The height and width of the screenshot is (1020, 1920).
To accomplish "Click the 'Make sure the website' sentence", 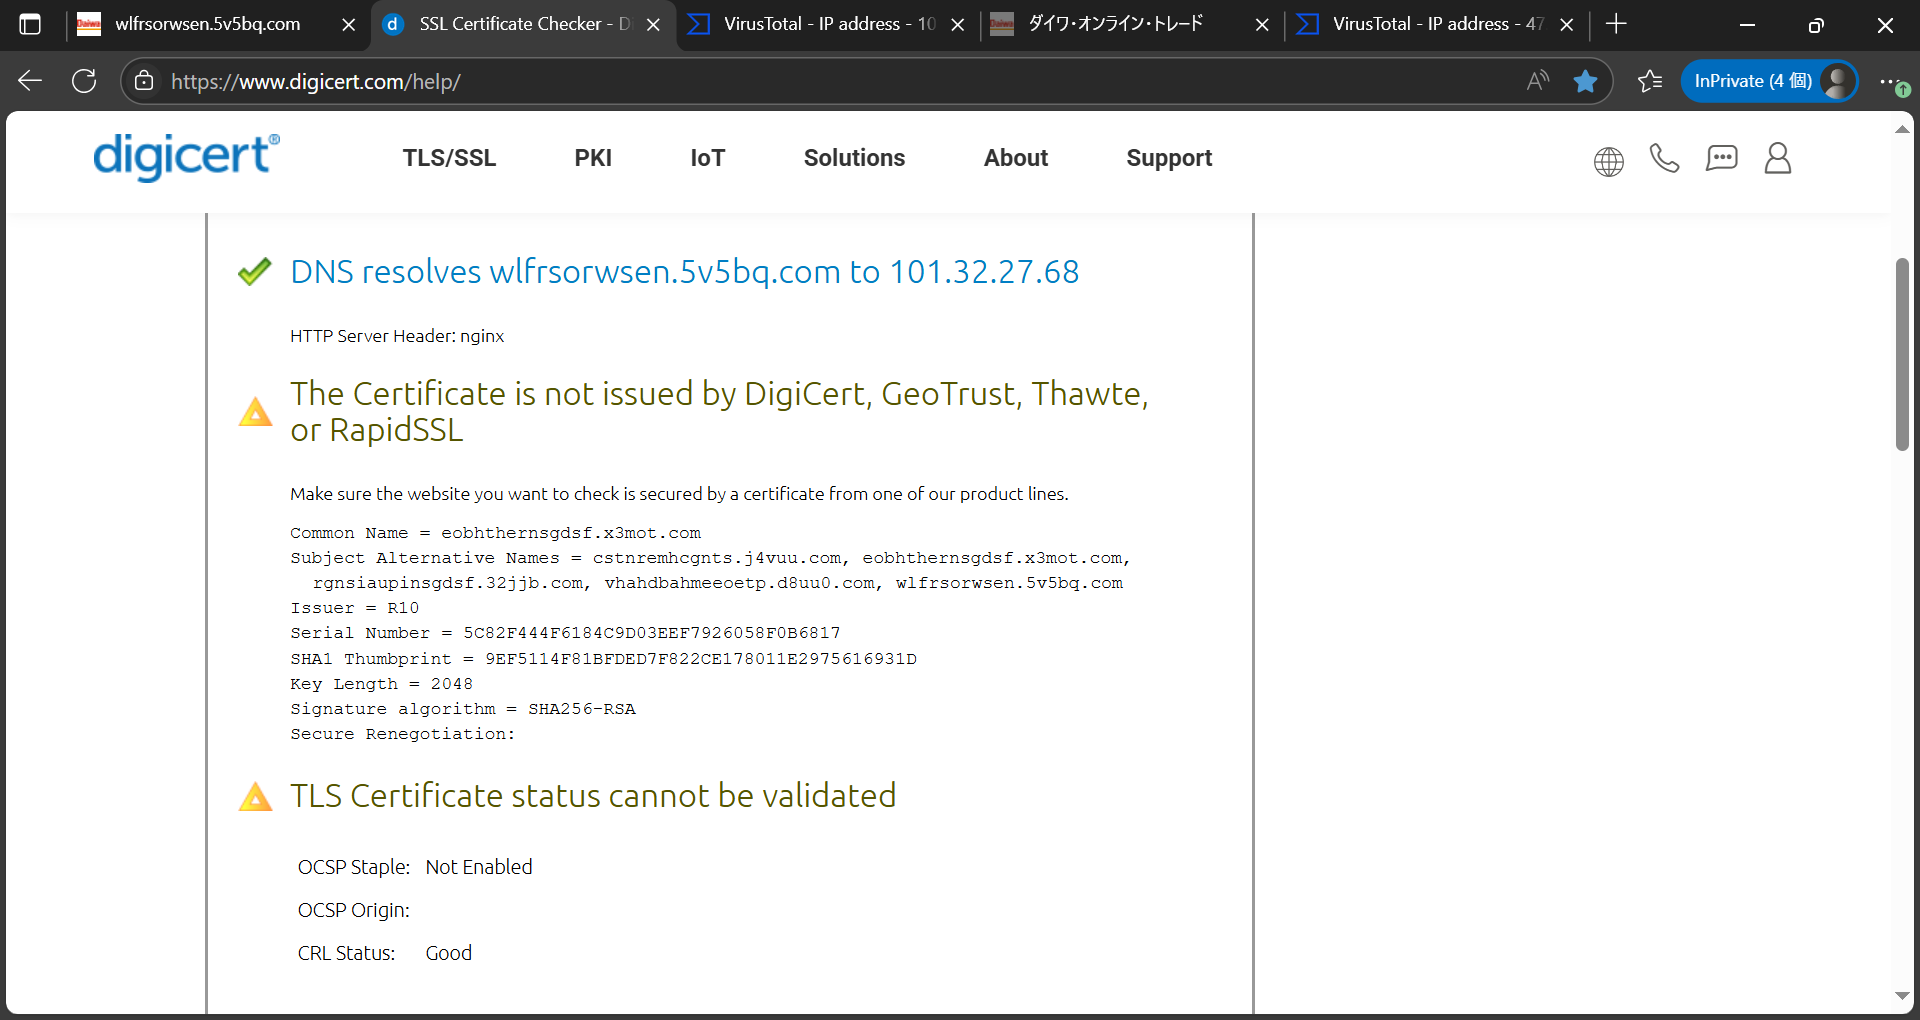I will click(x=679, y=494).
